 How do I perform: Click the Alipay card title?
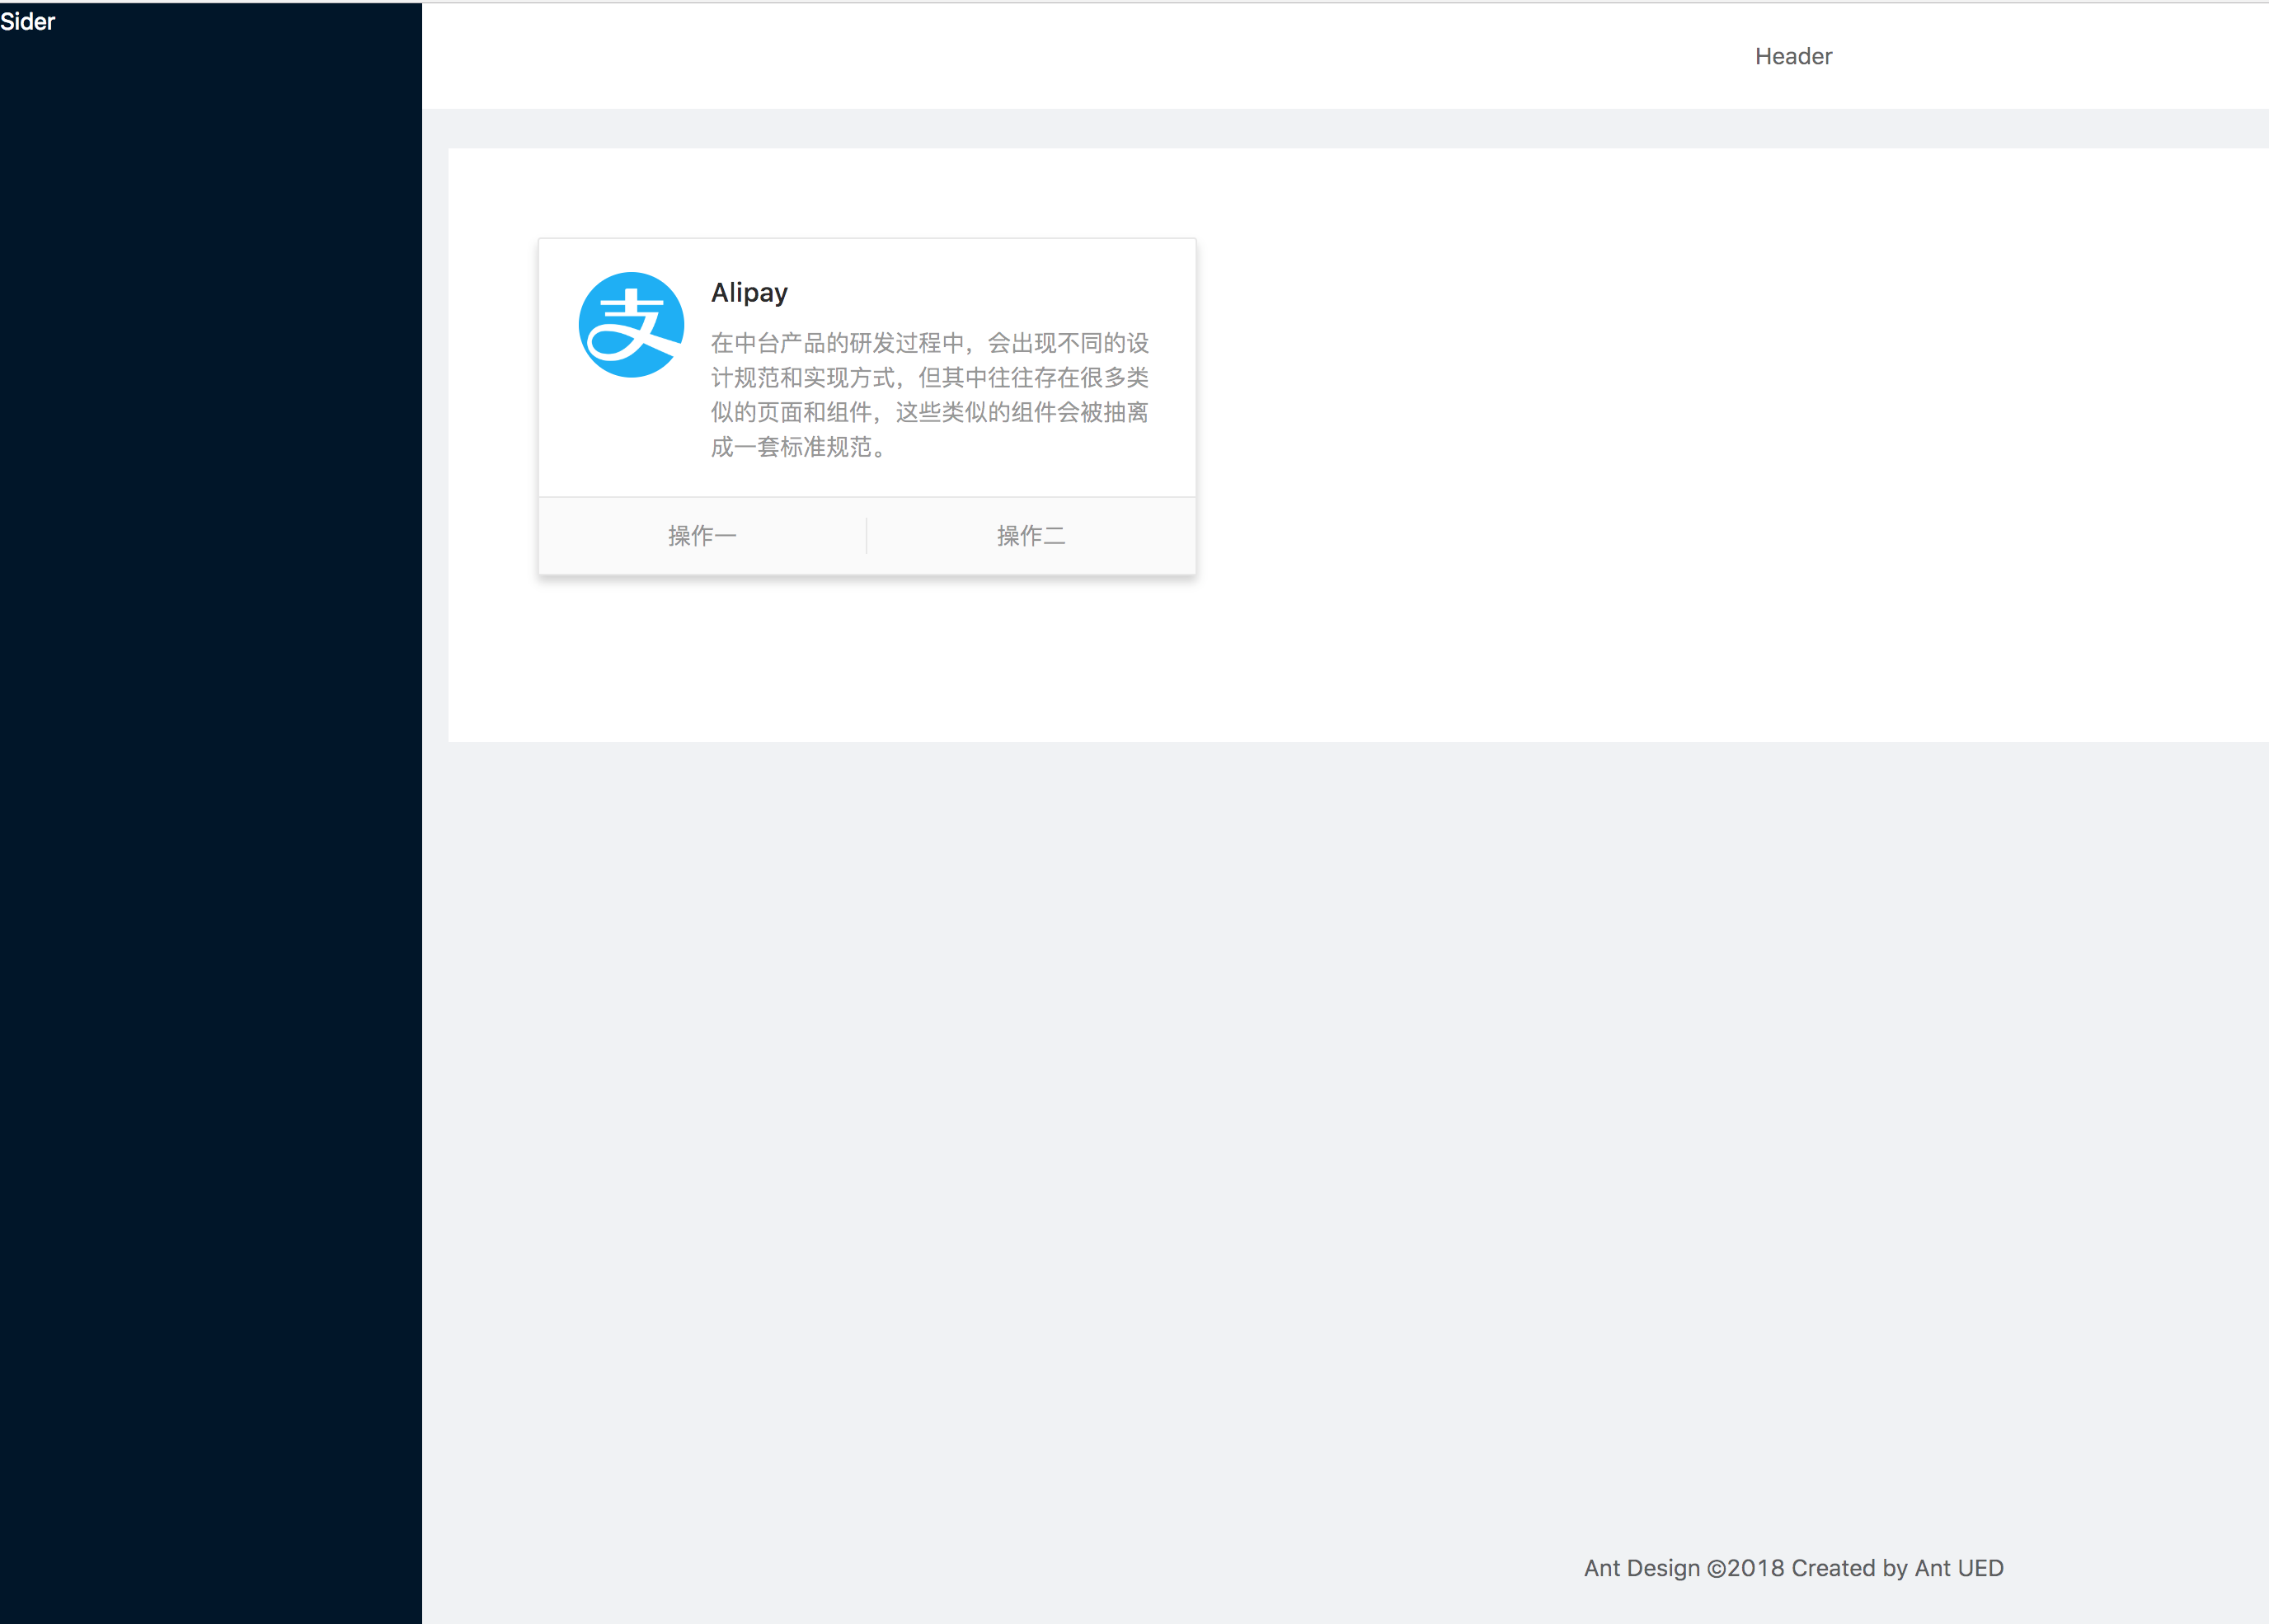pos(749,293)
